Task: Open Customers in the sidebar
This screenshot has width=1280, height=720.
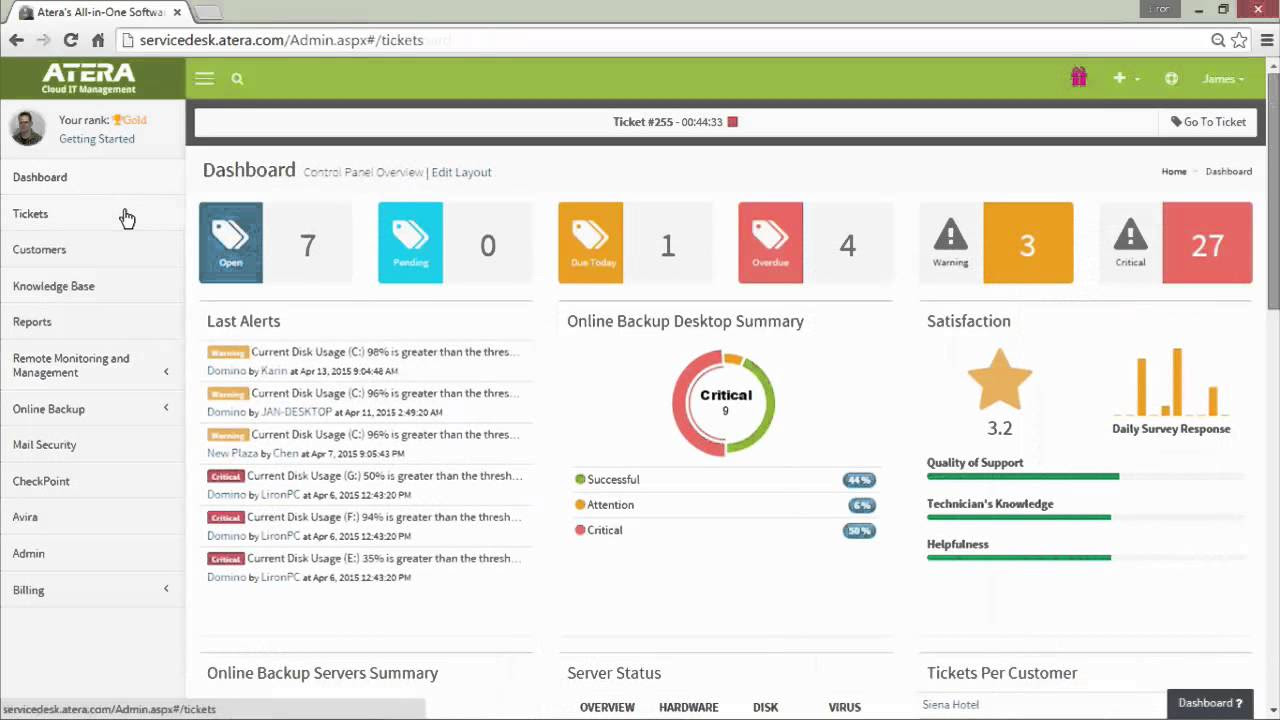Action: [x=39, y=250]
